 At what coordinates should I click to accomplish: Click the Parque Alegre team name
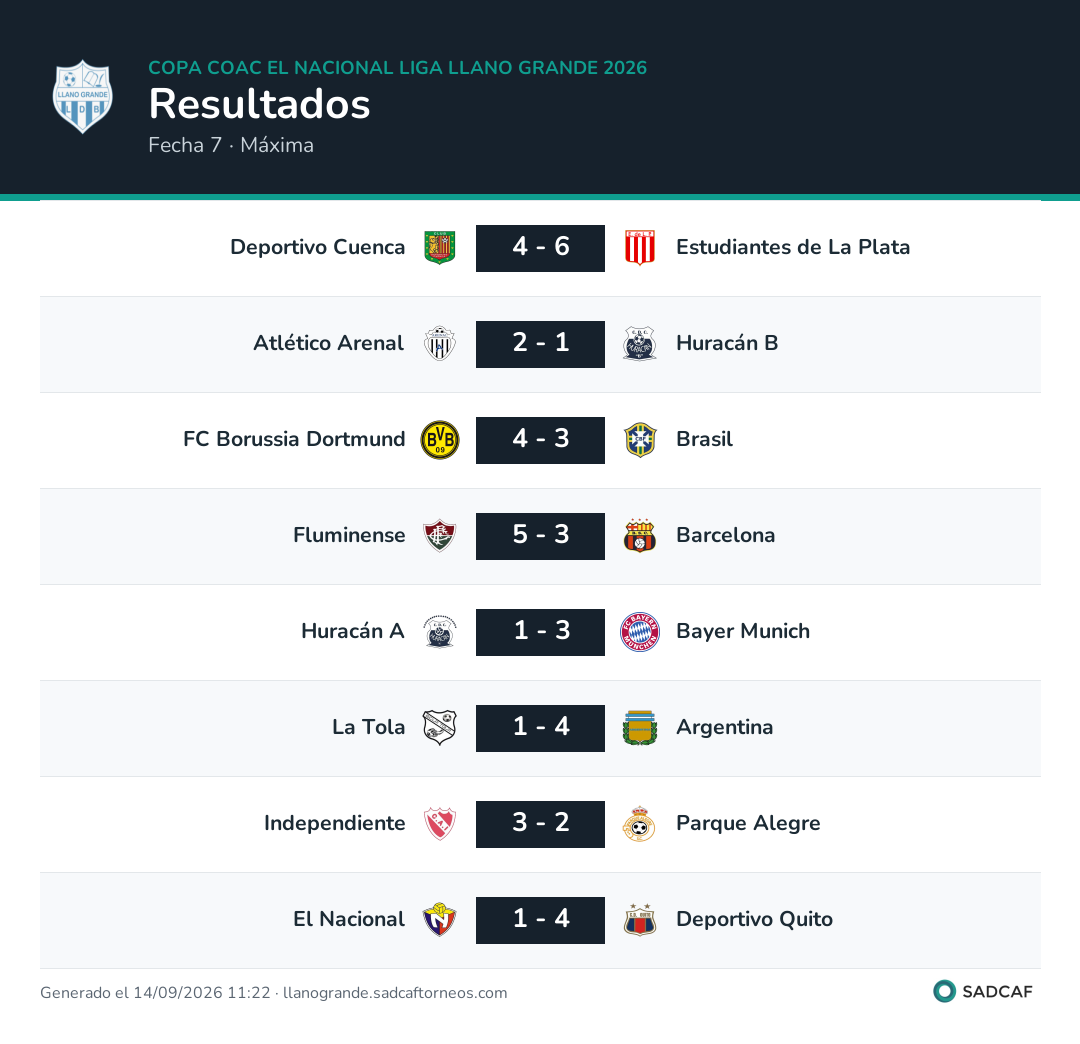[x=748, y=824]
